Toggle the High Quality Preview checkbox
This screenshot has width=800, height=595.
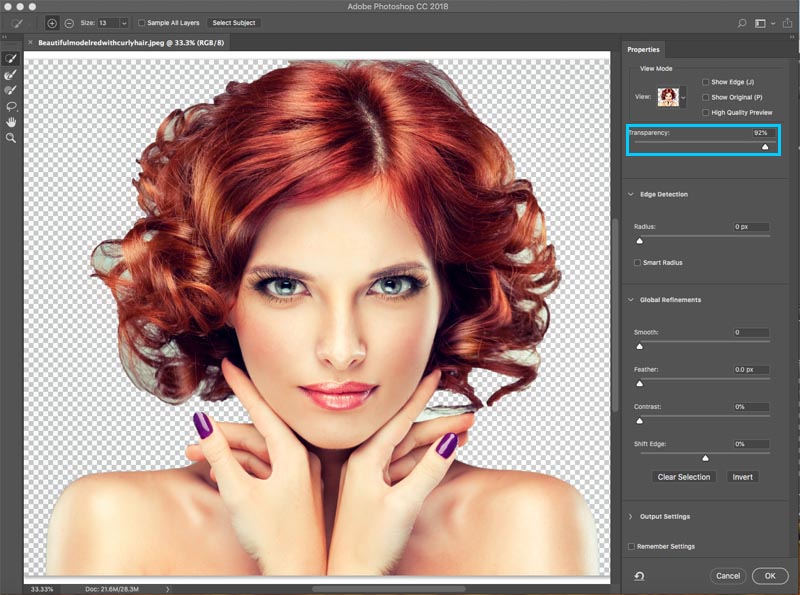706,112
